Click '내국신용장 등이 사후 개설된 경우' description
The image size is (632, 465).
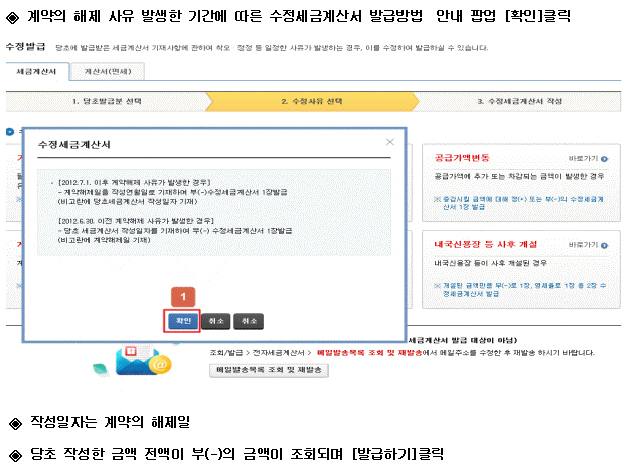(491, 263)
